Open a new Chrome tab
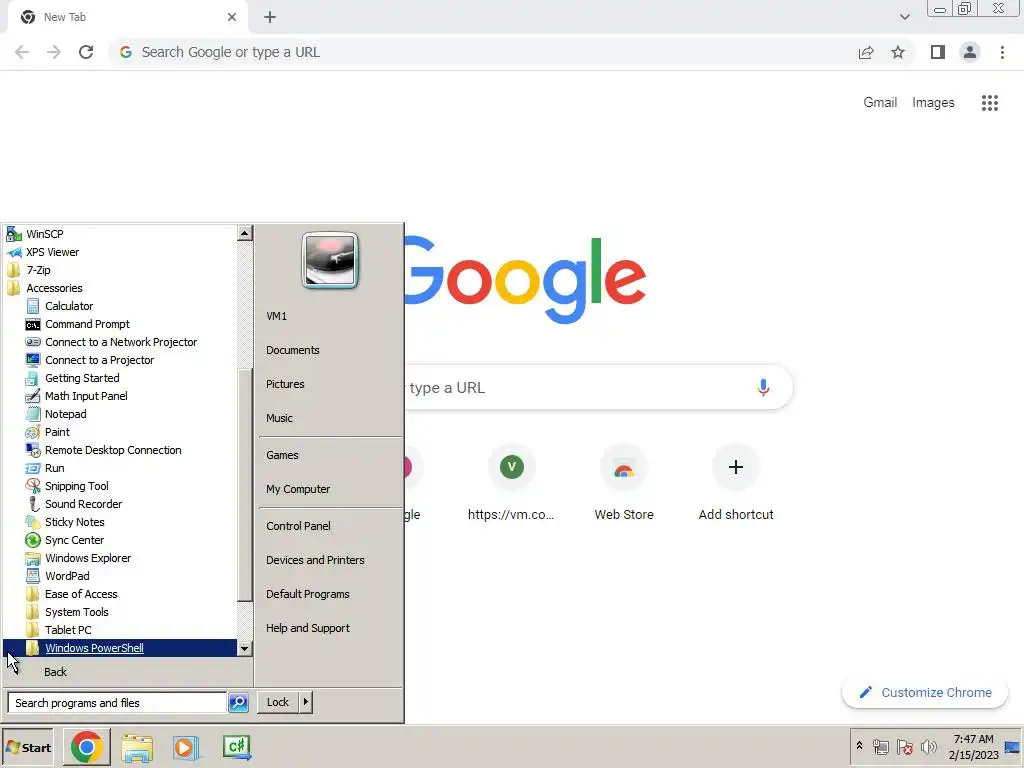This screenshot has width=1024, height=768. coord(270,17)
